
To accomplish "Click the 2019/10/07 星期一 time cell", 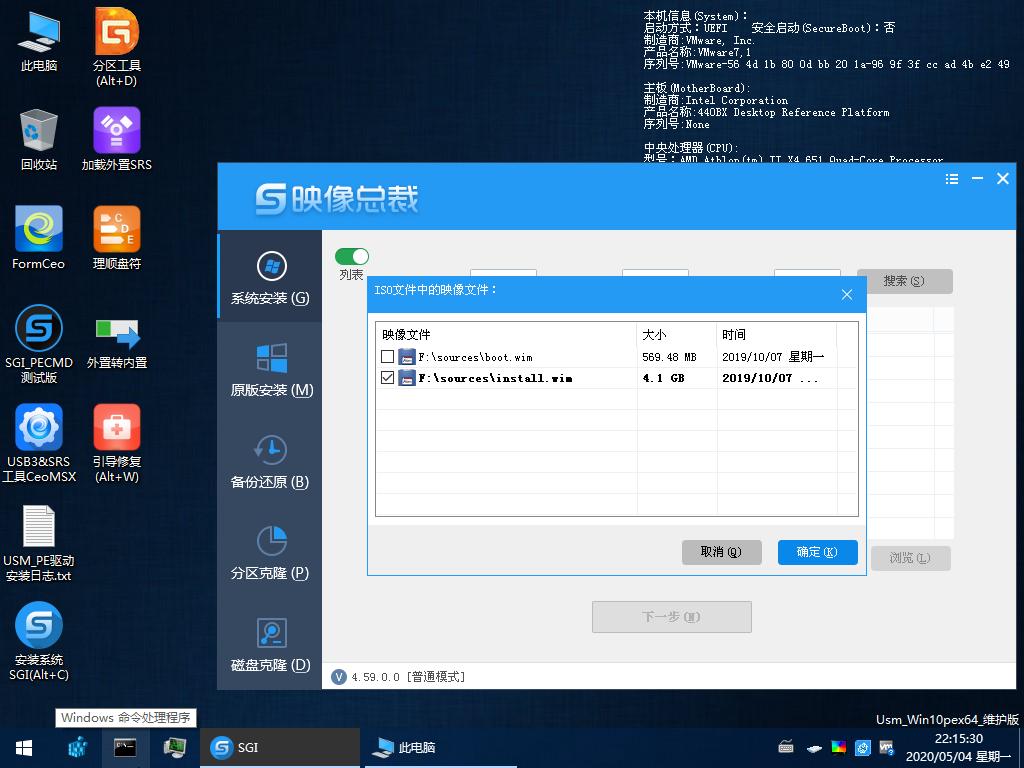I will tap(773, 357).
